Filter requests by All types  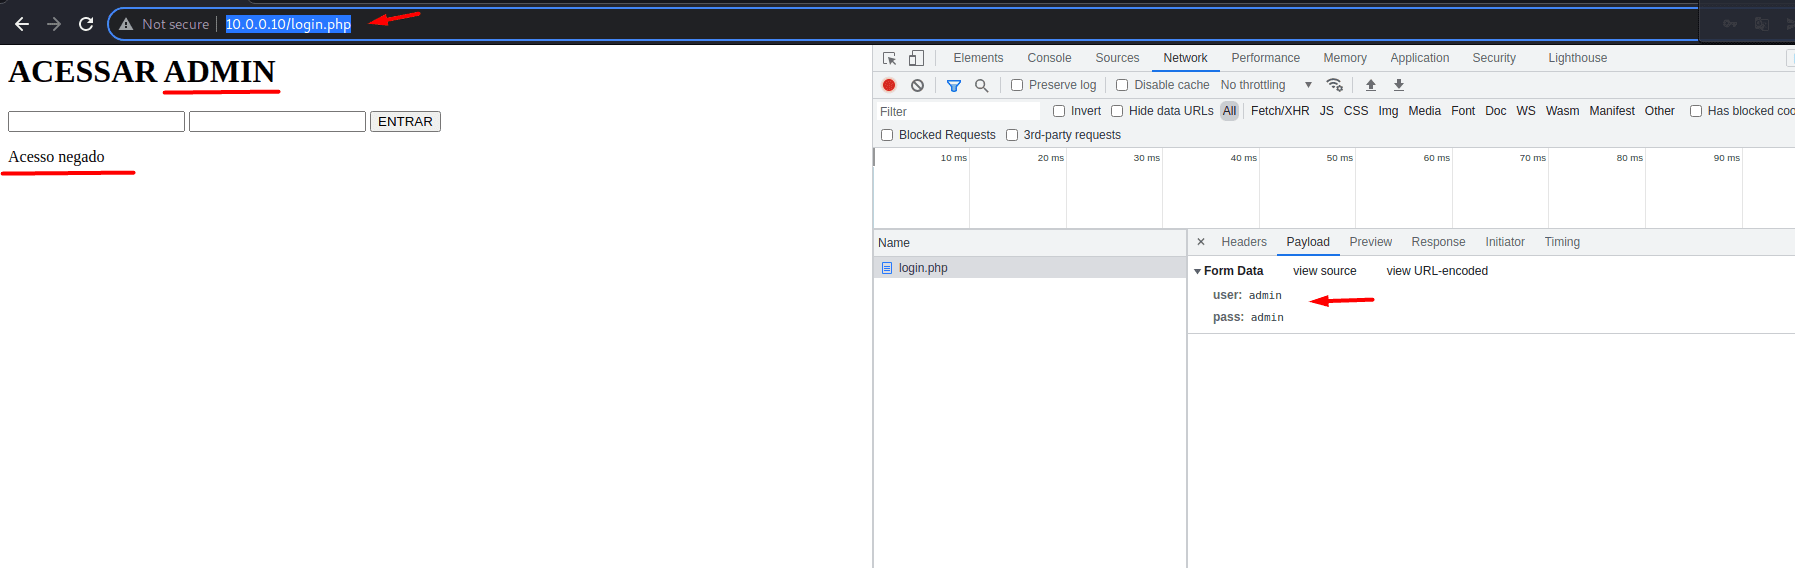tap(1229, 111)
